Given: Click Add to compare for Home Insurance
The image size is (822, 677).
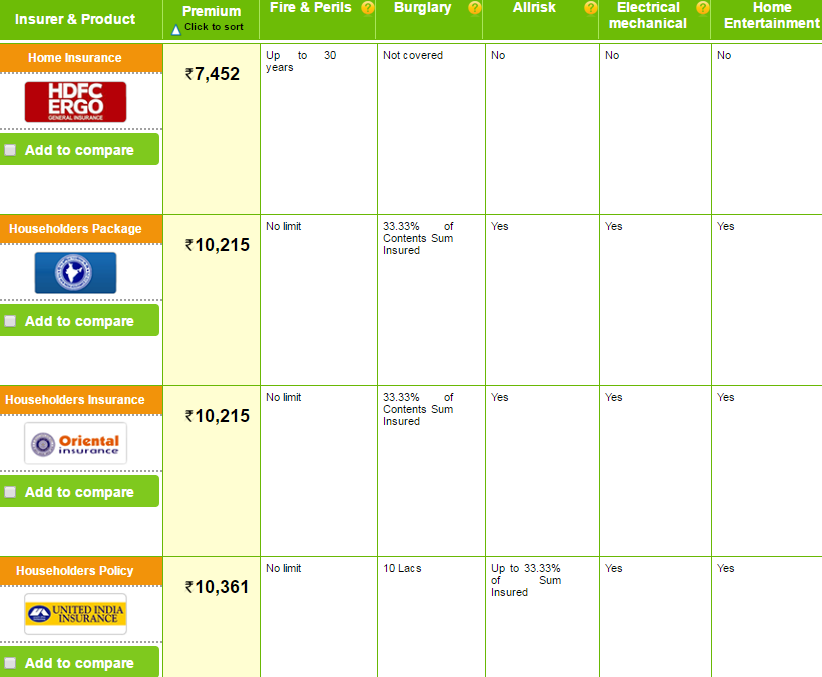Looking at the screenshot, I should coord(79,149).
